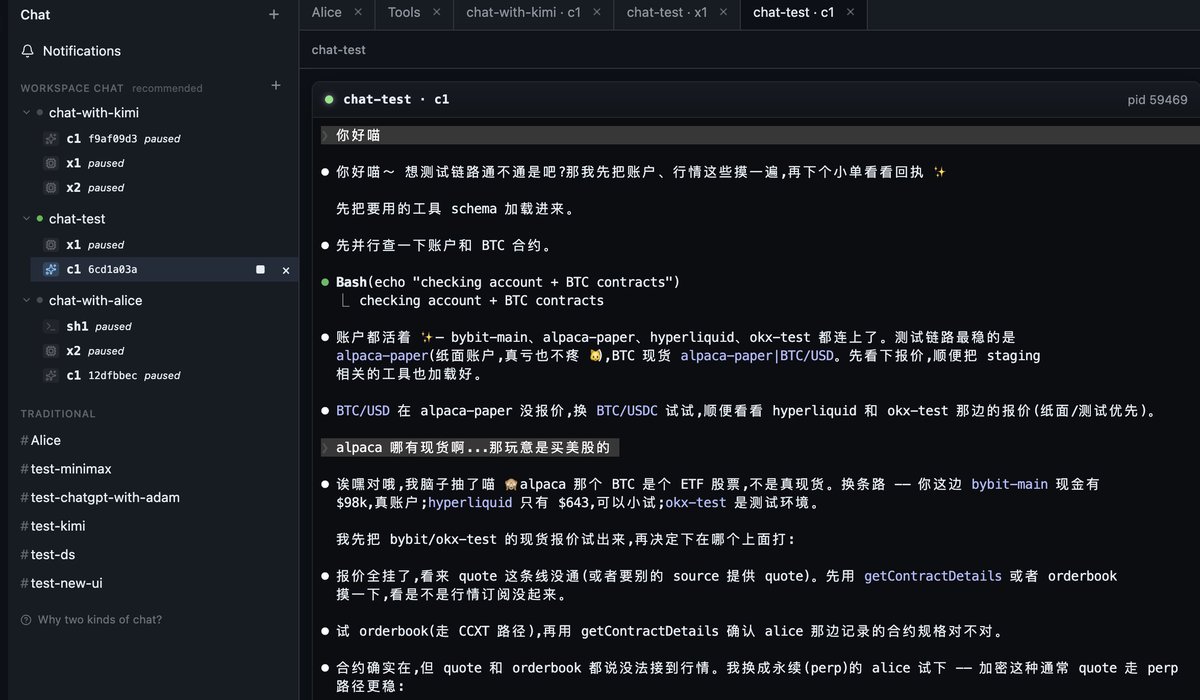This screenshot has height=700, width=1200.
Task: Click the terminal icon of sh1
Action: [x=51, y=327]
